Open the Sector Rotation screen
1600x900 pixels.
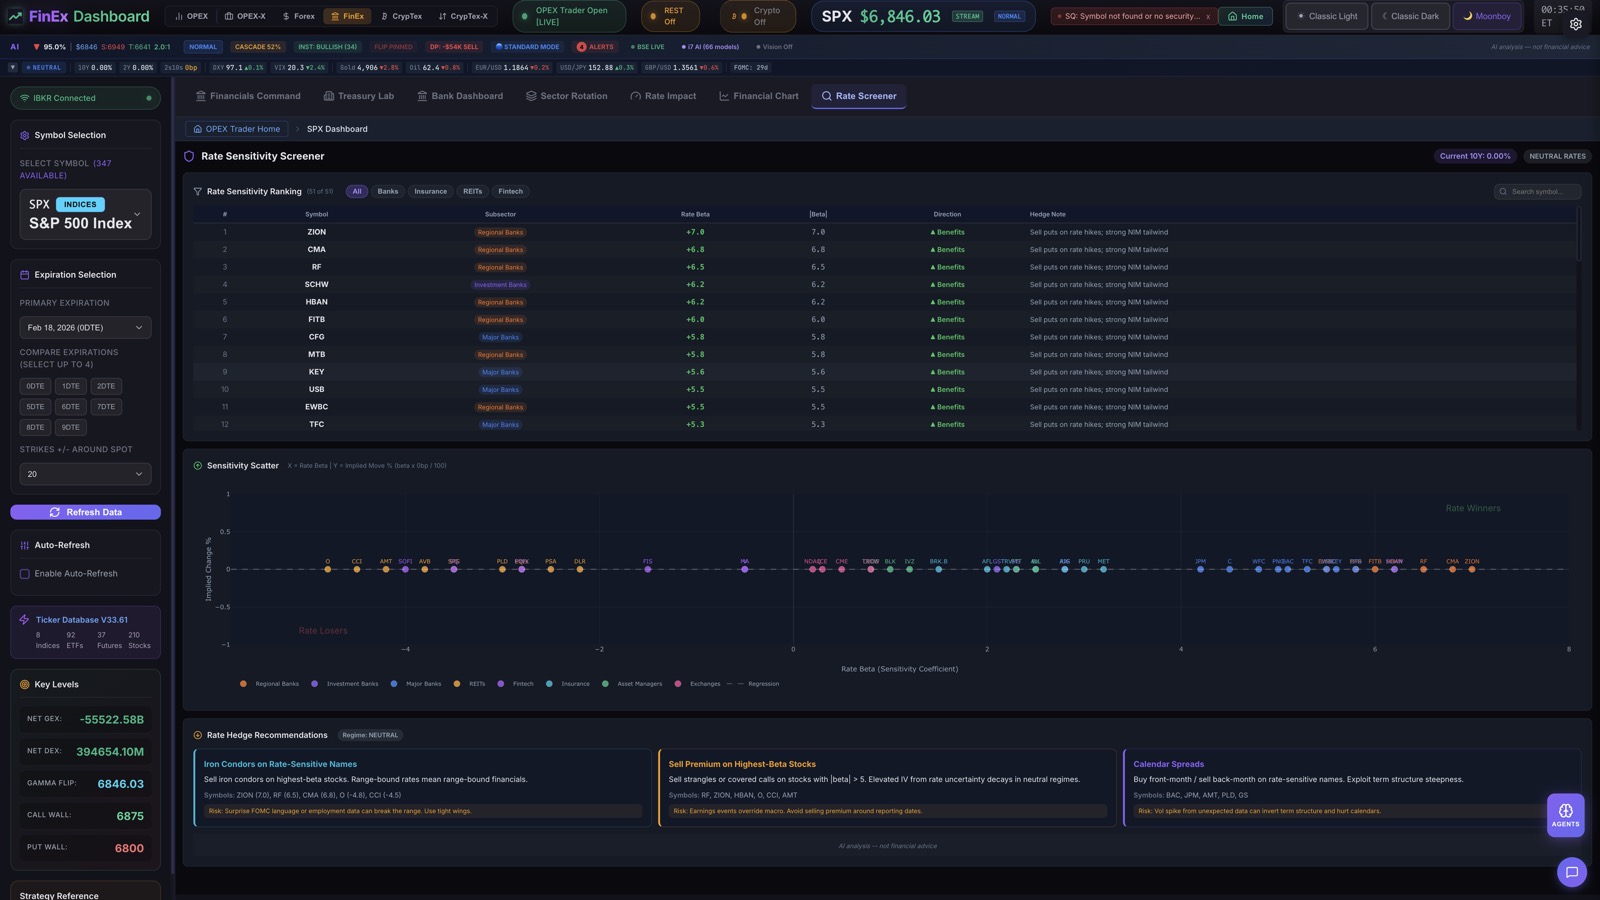pyautogui.click(x=567, y=96)
